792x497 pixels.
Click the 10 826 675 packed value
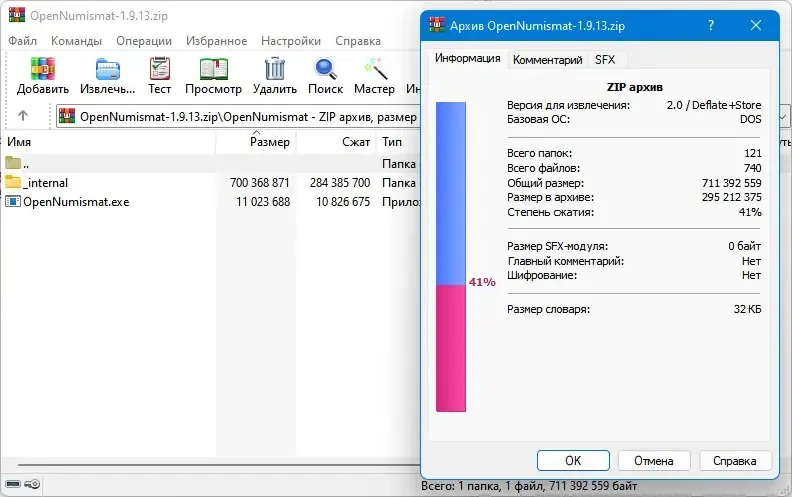pyautogui.click(x=343, y=202)
